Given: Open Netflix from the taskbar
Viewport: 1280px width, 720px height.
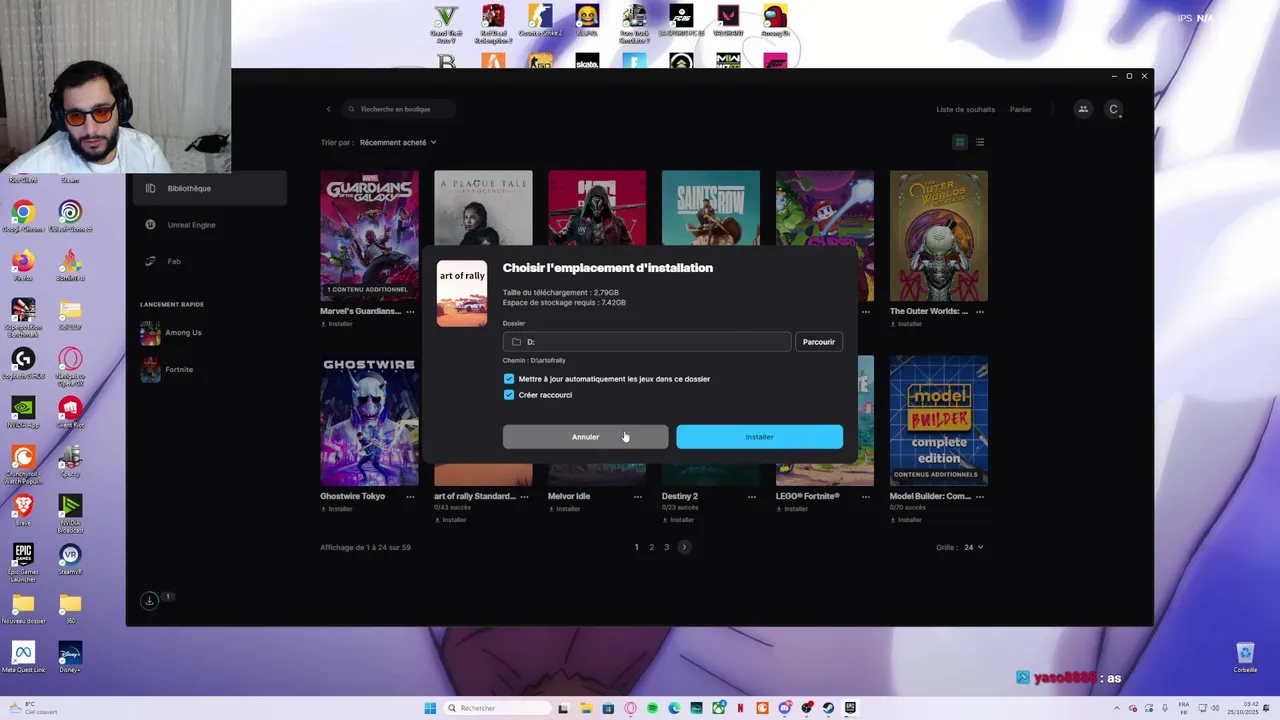Looking at the screenshot, I should 740,708.
